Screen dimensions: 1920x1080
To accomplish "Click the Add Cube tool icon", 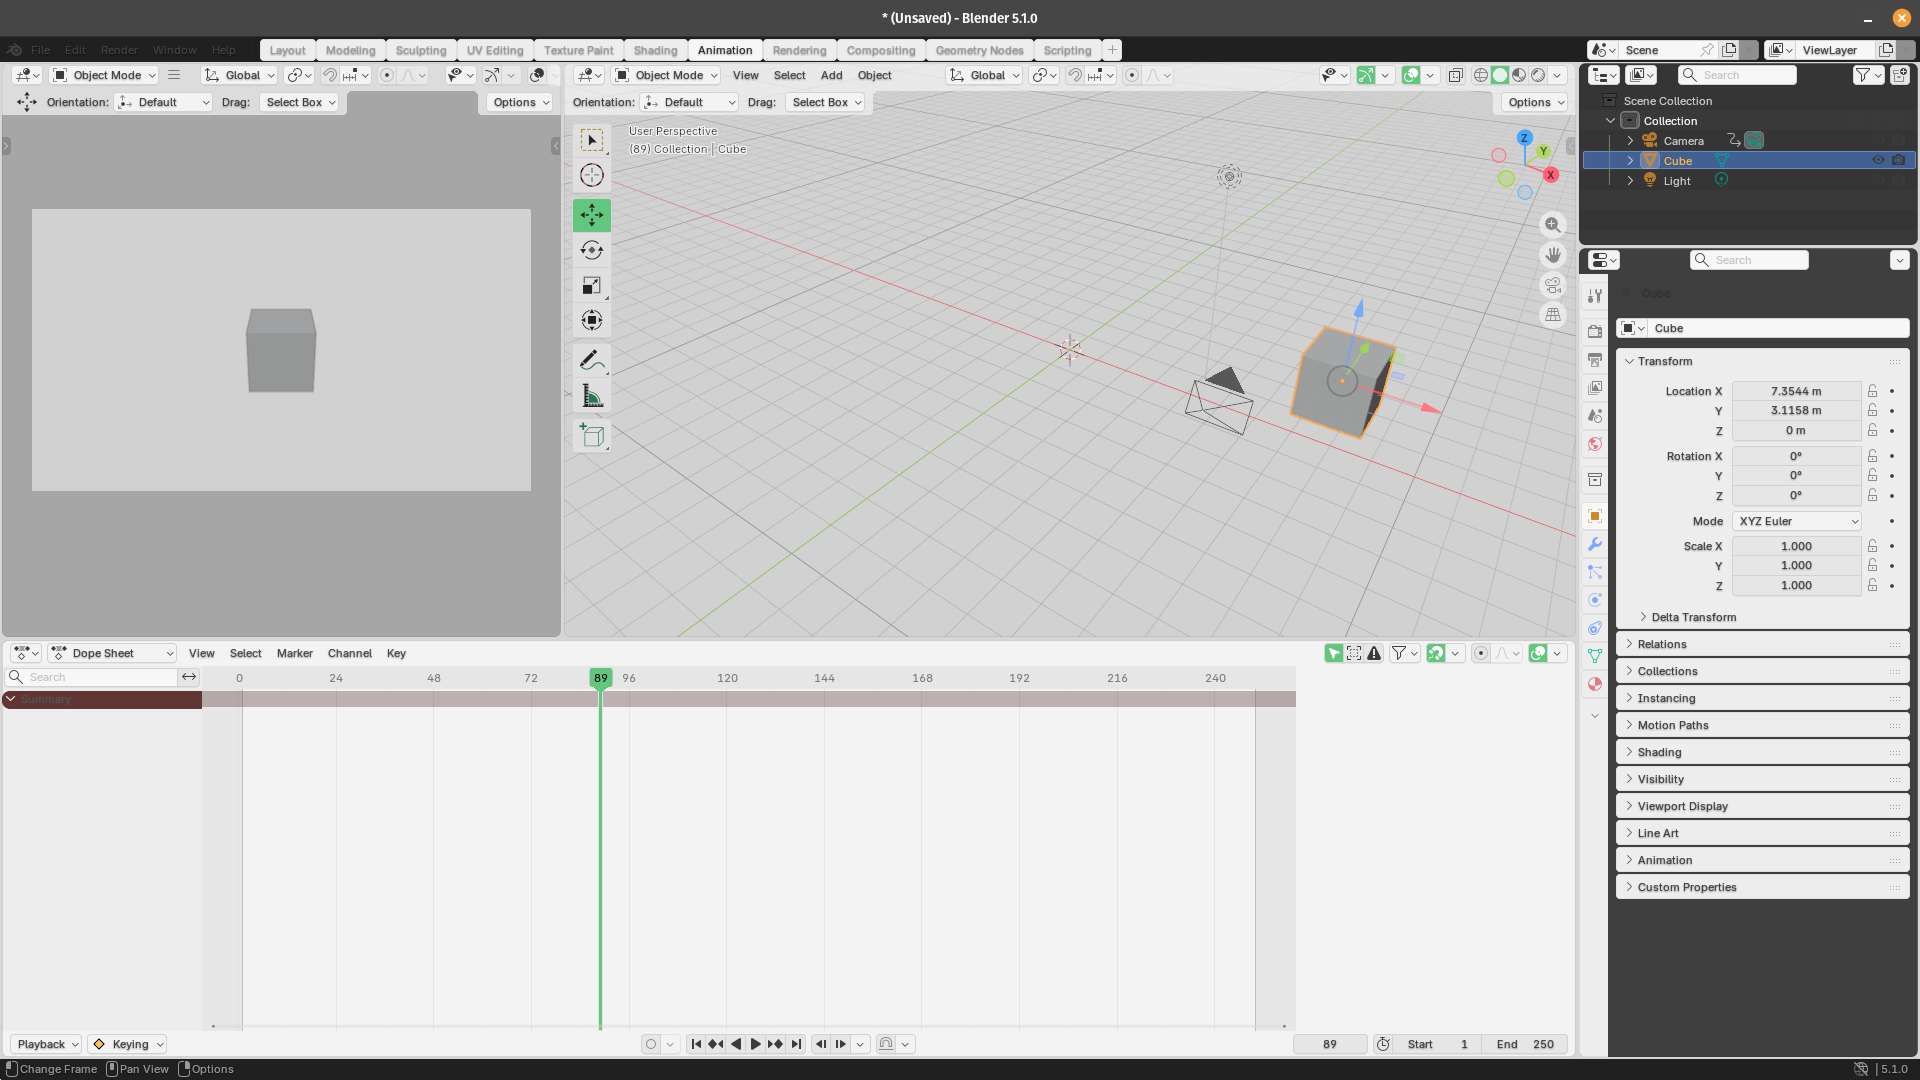I will [592, 436].
